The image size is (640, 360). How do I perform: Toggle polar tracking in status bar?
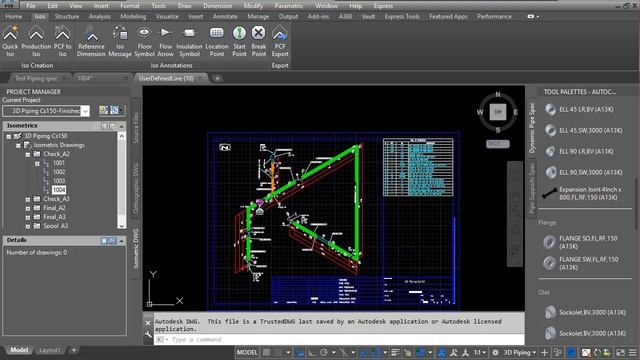324,352
